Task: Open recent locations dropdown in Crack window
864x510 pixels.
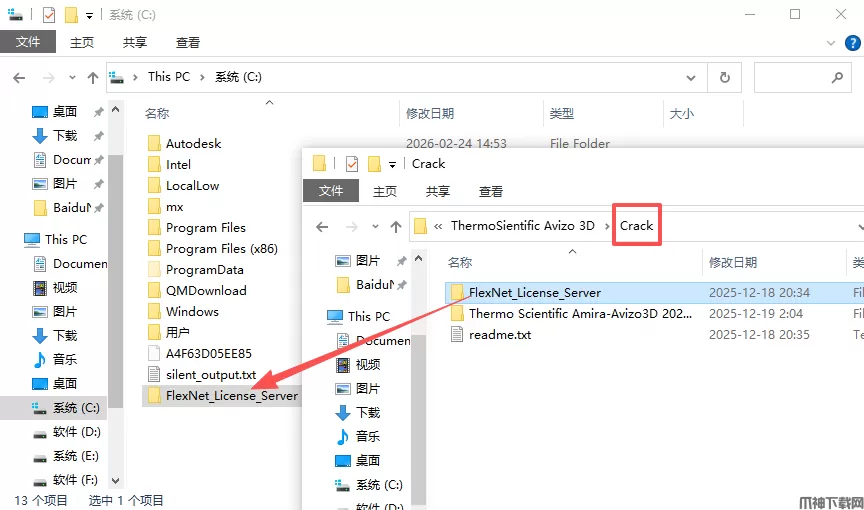Action: point(375,226)
